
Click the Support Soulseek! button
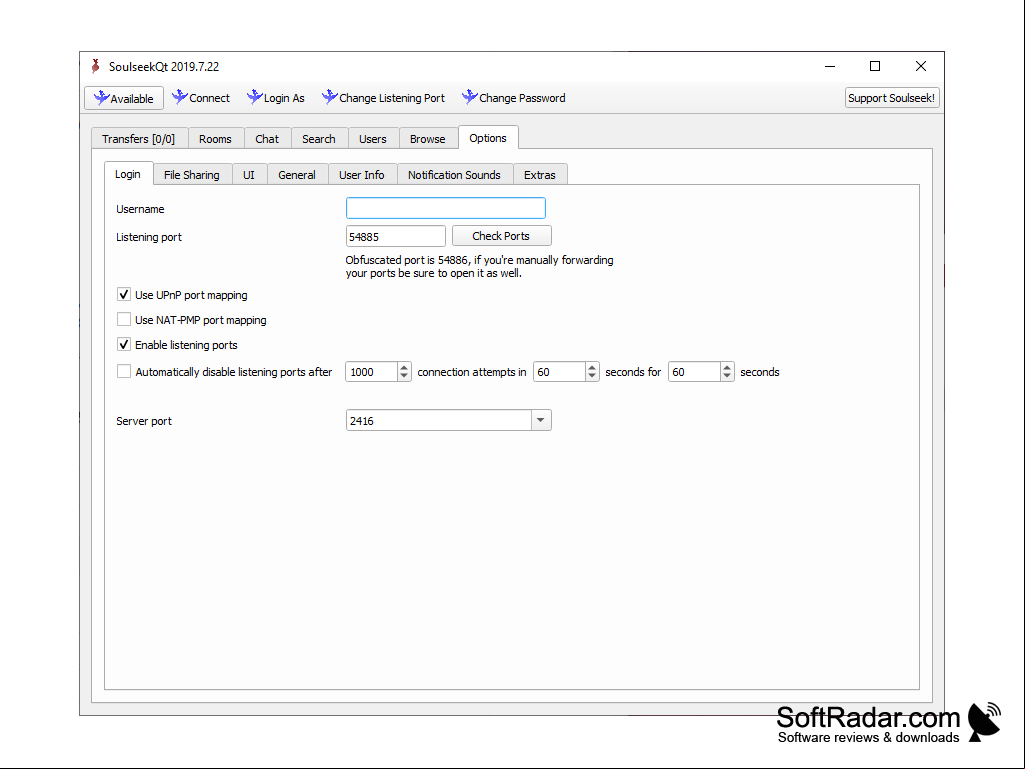[892, 98]
